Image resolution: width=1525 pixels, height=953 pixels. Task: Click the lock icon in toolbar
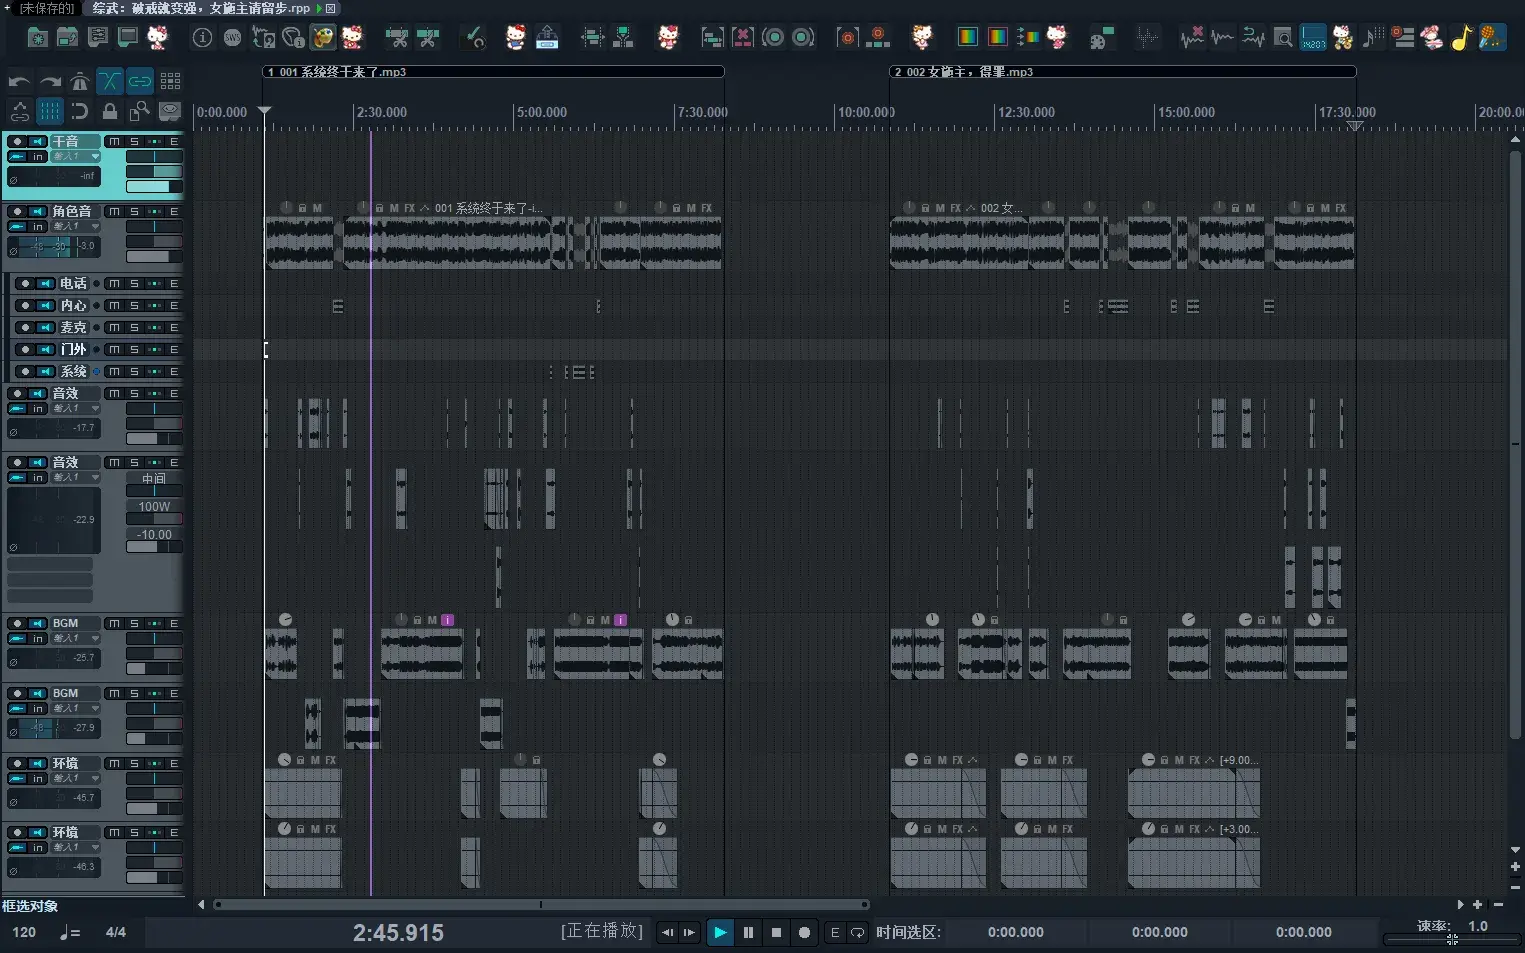pyautogui.click(x=110, y=111)
